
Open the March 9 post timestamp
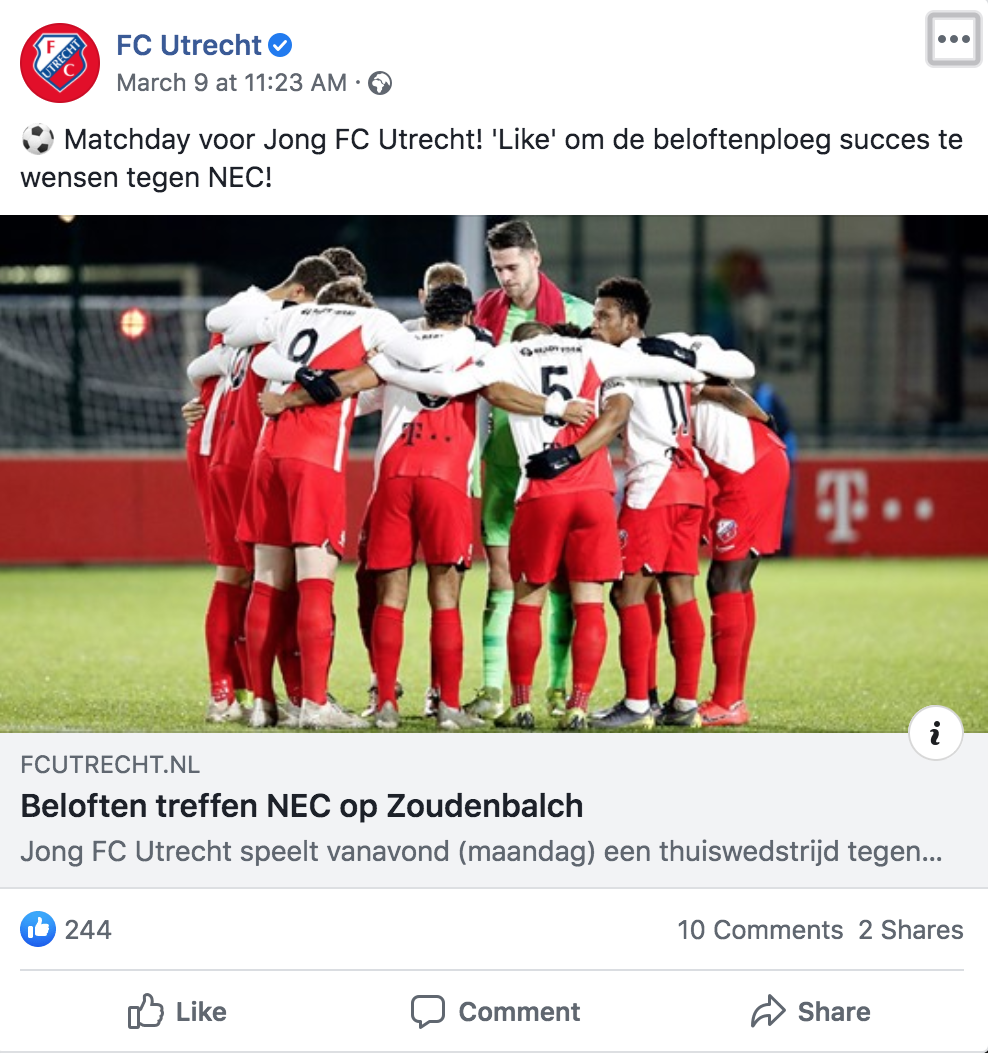pyautogui.click(x=232, y=83)
